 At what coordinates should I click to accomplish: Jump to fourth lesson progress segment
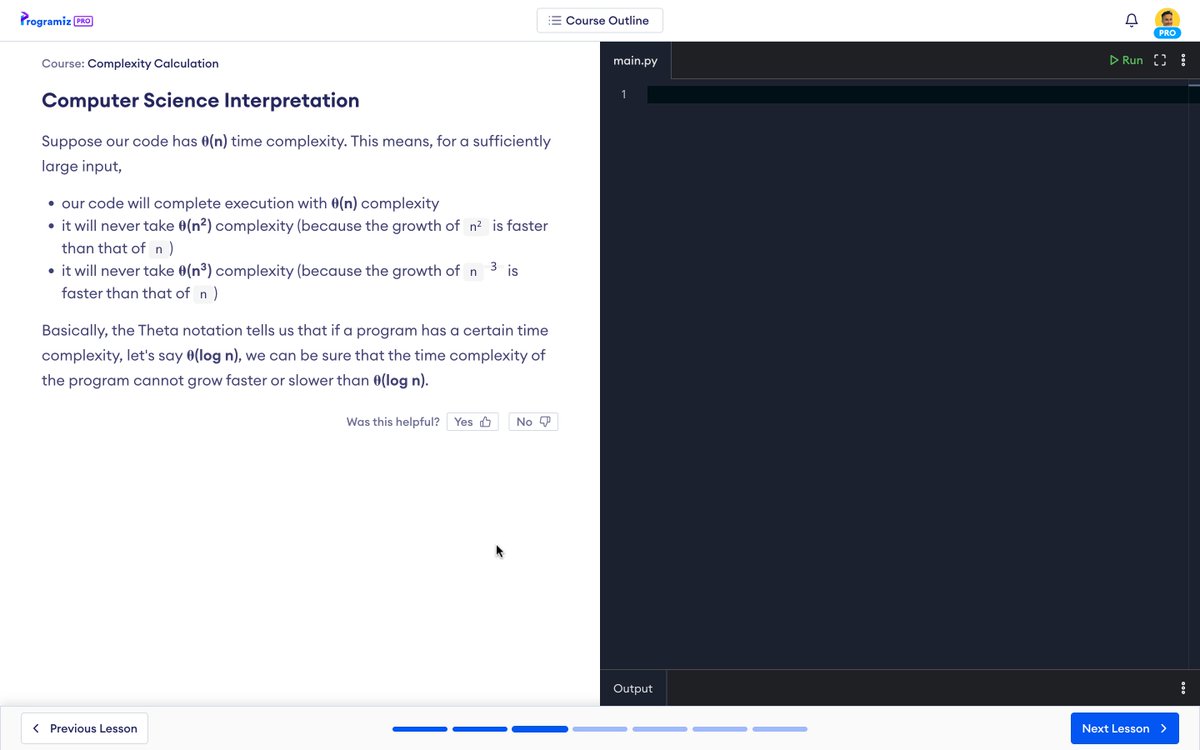[x=600, y=729]
